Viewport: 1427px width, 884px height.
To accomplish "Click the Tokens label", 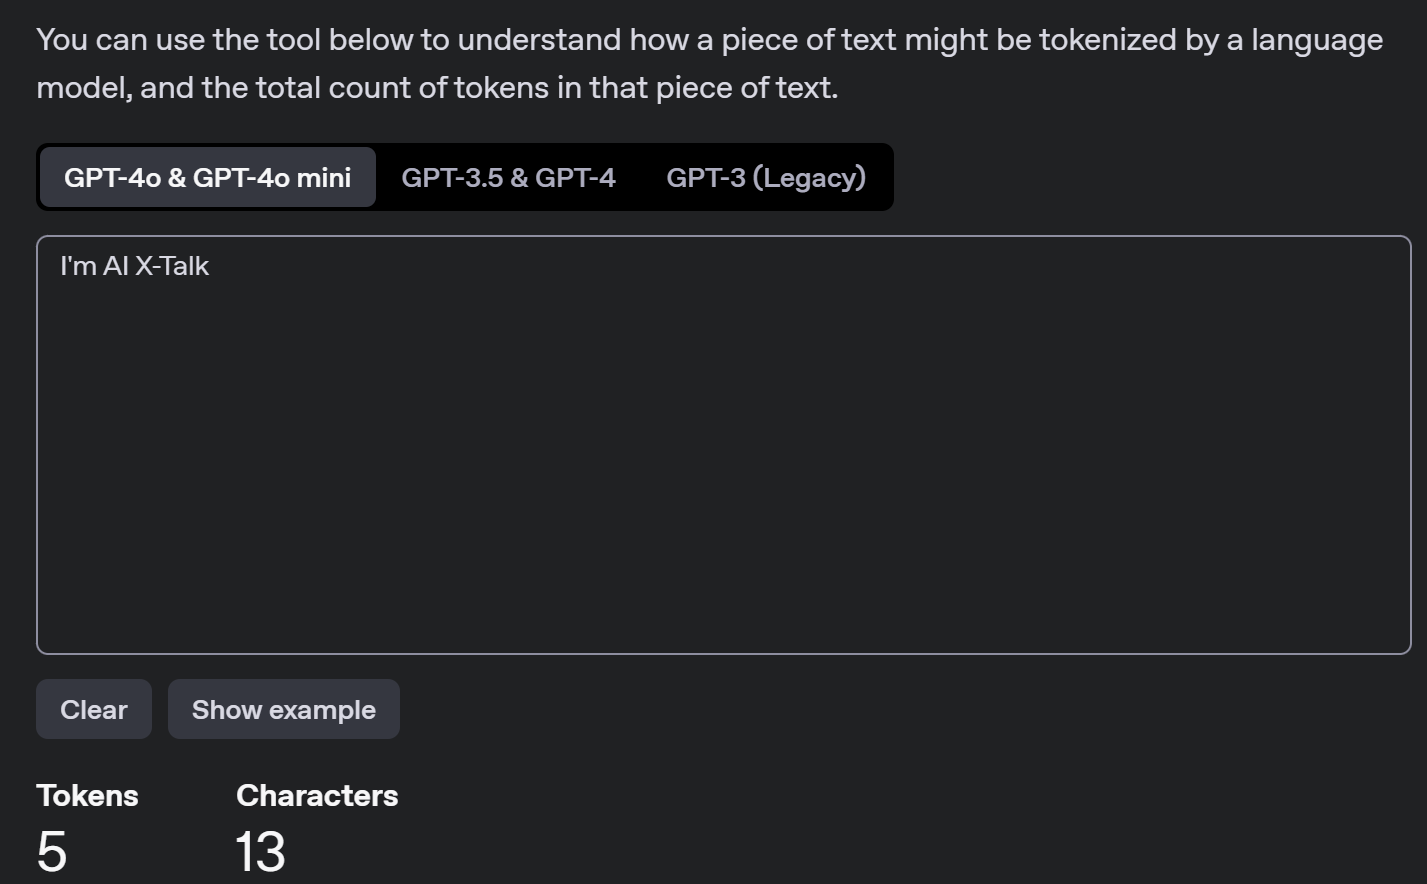I will point(87,796).
